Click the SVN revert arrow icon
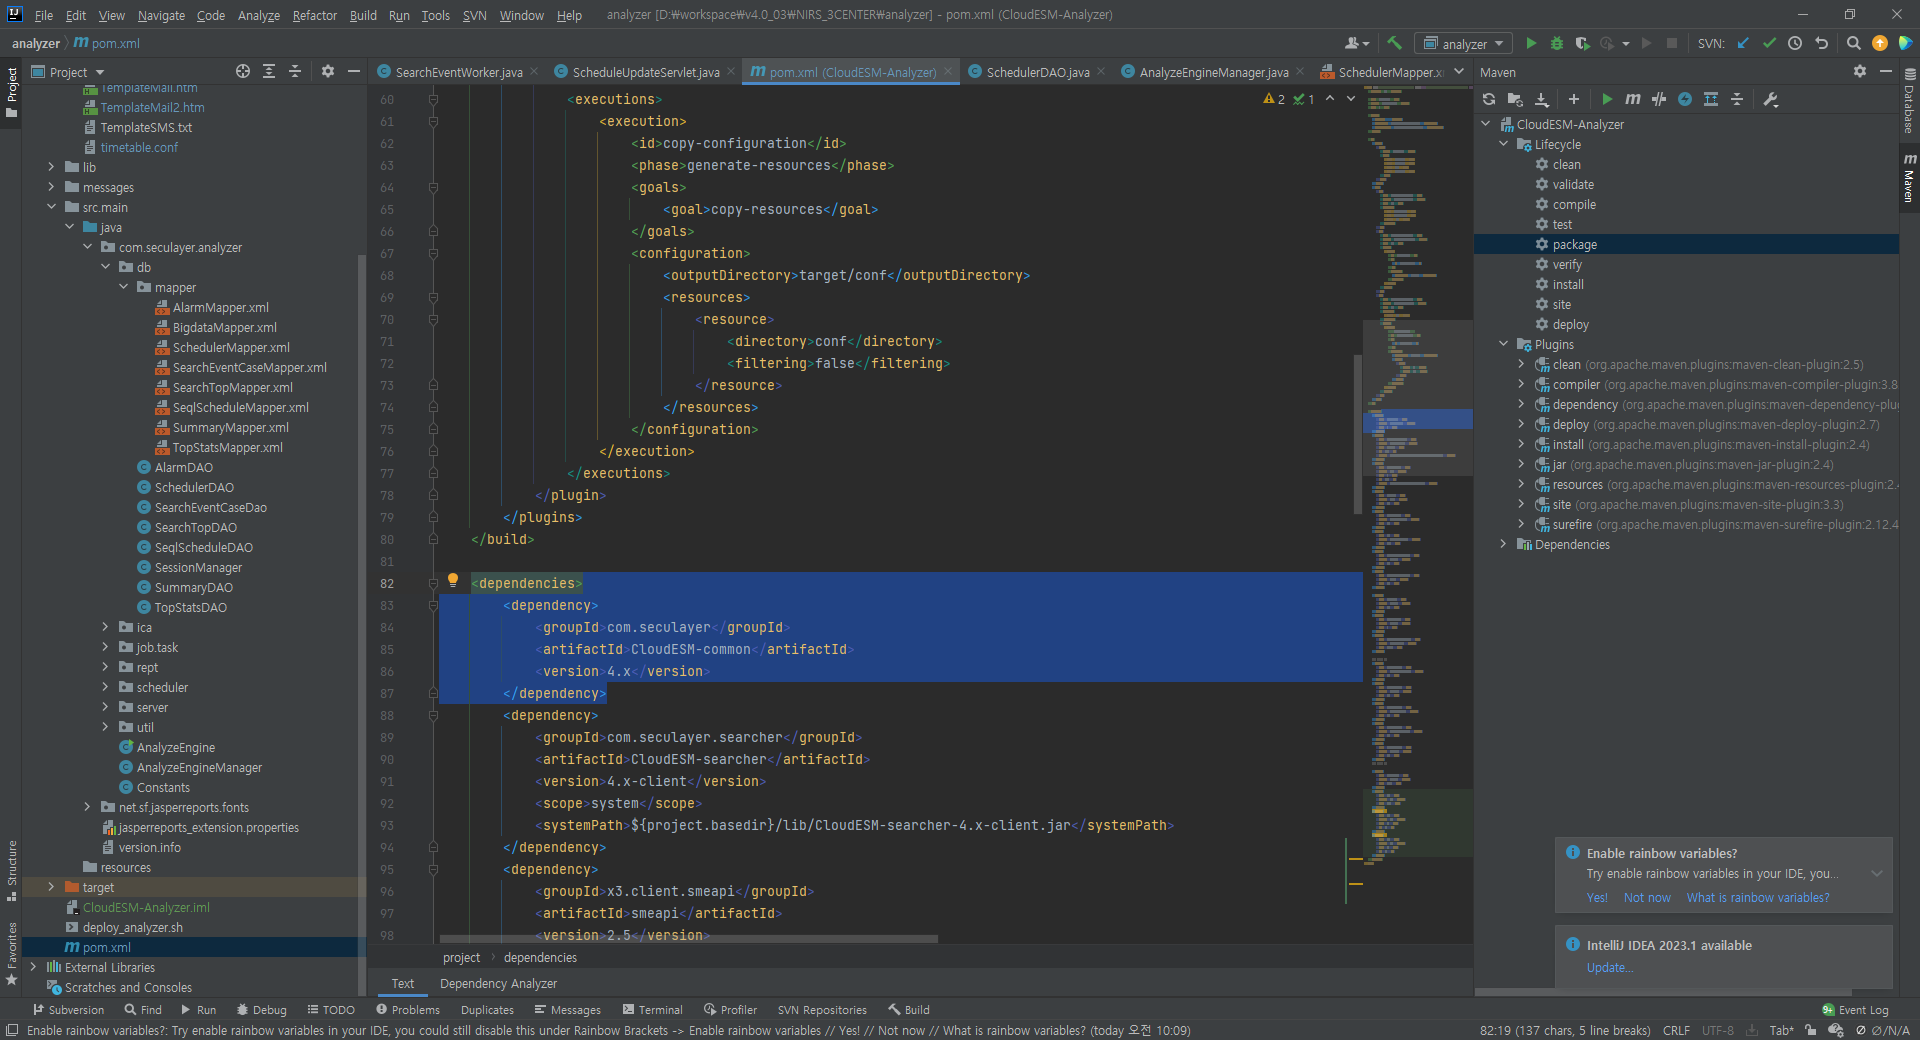Viewport: 1920px width, 1040px height. tap(1821, 43)
